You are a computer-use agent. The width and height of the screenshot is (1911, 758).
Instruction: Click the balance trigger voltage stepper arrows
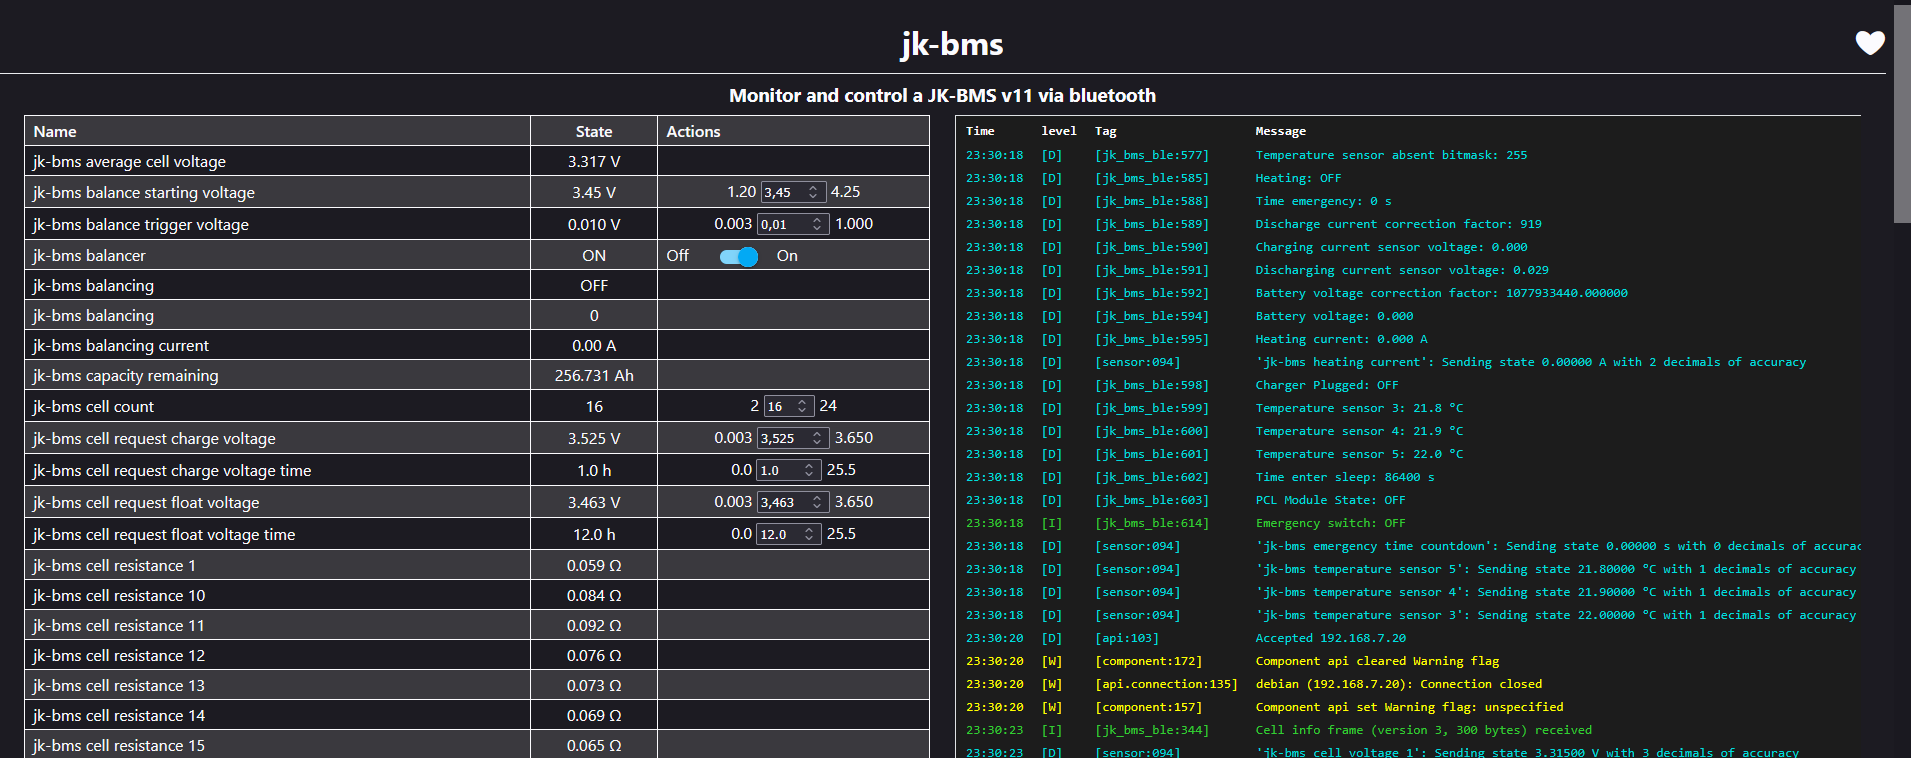[817, 224]
